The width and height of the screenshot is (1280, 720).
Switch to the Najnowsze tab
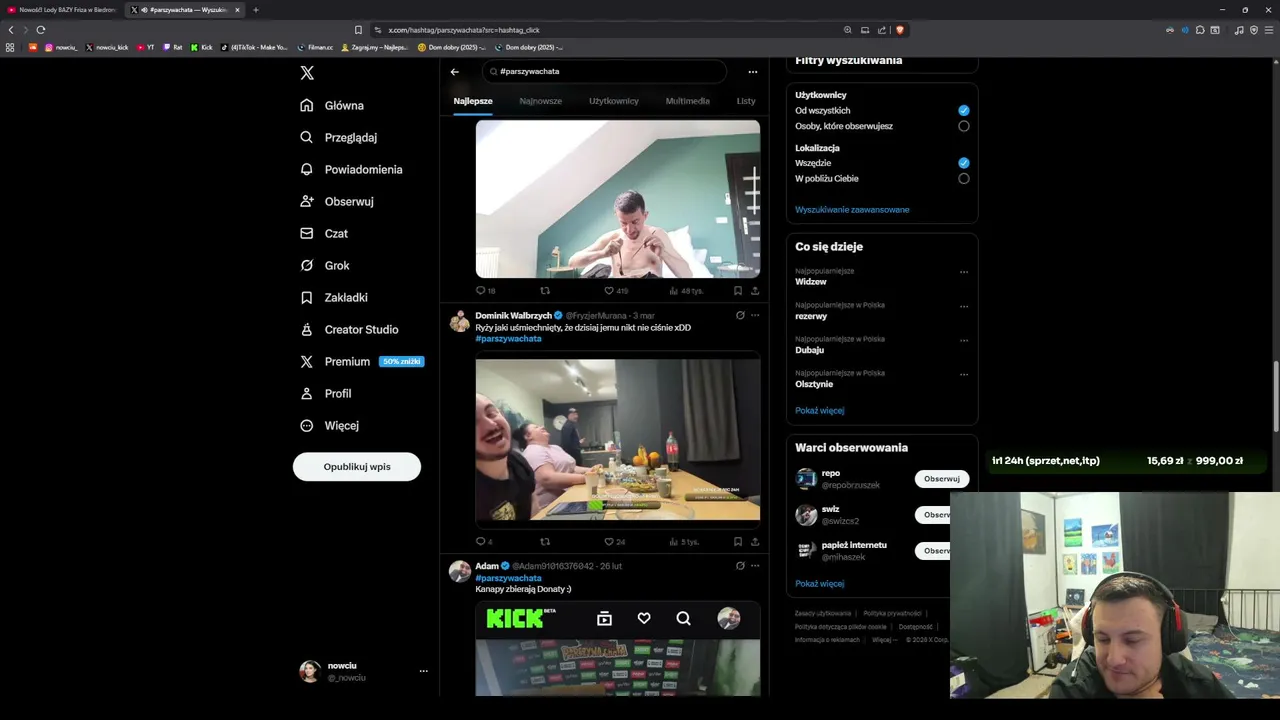point(541,101)
